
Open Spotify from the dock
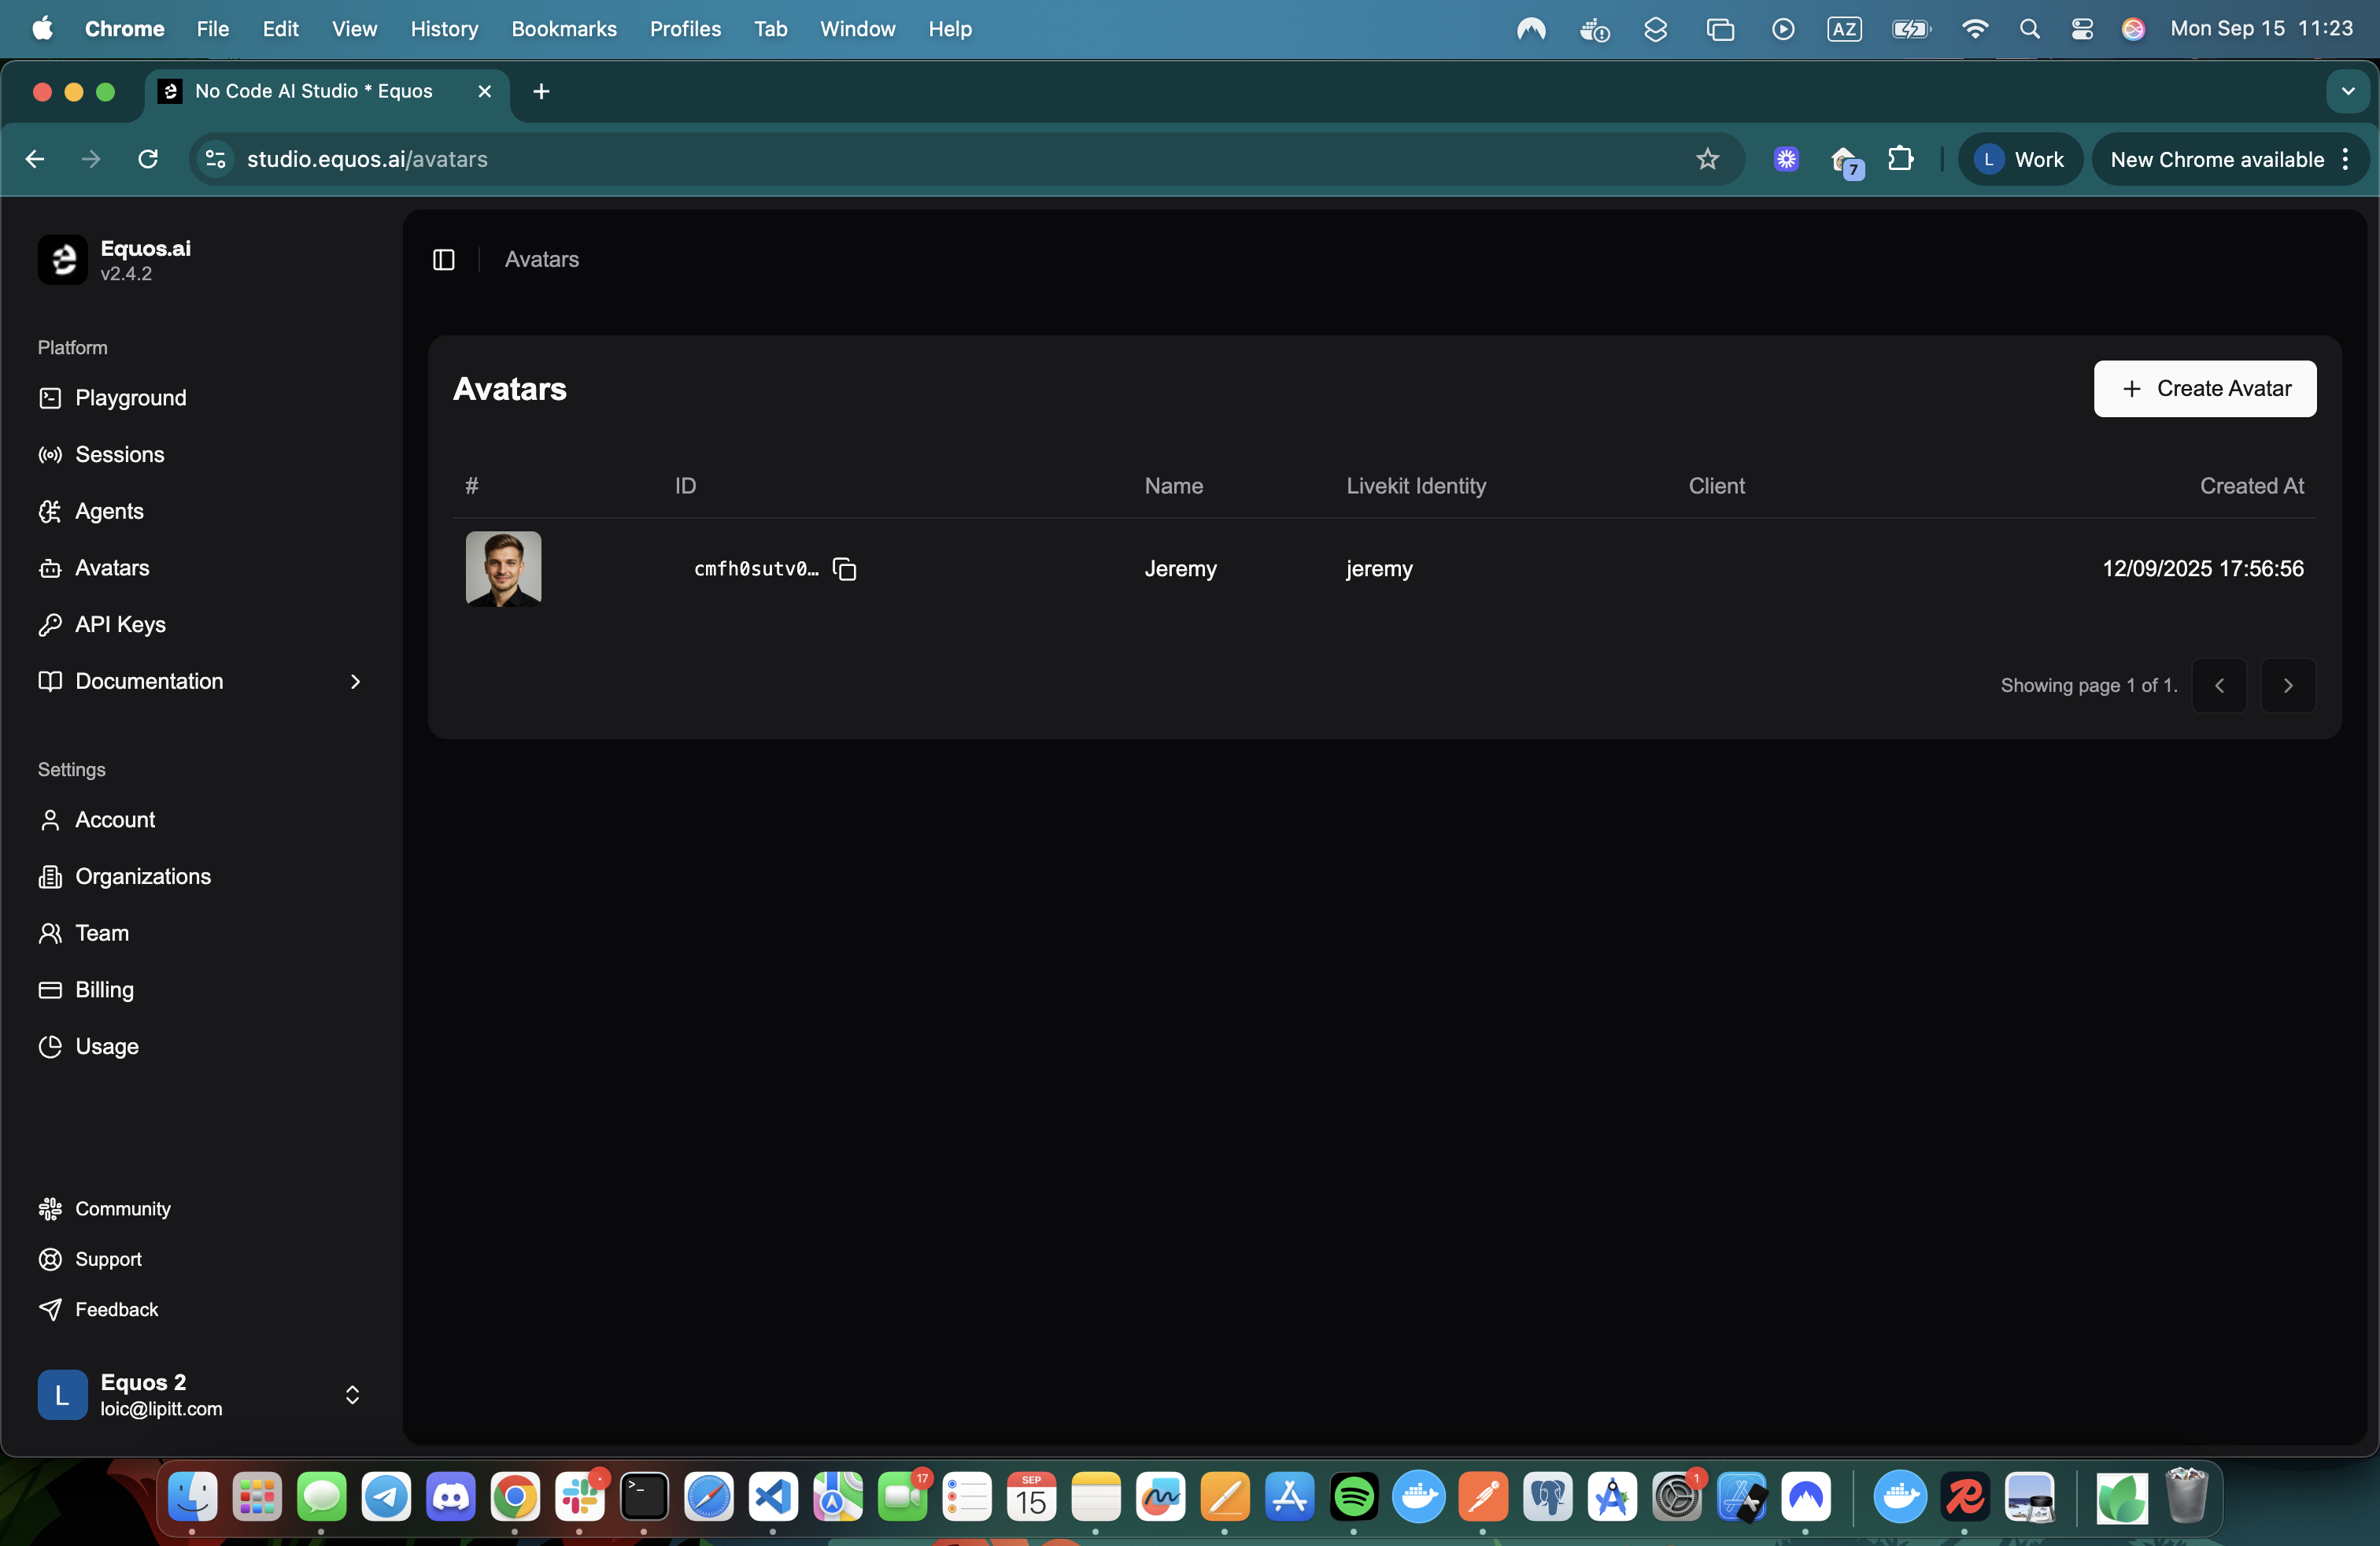coord(1354,1497)
